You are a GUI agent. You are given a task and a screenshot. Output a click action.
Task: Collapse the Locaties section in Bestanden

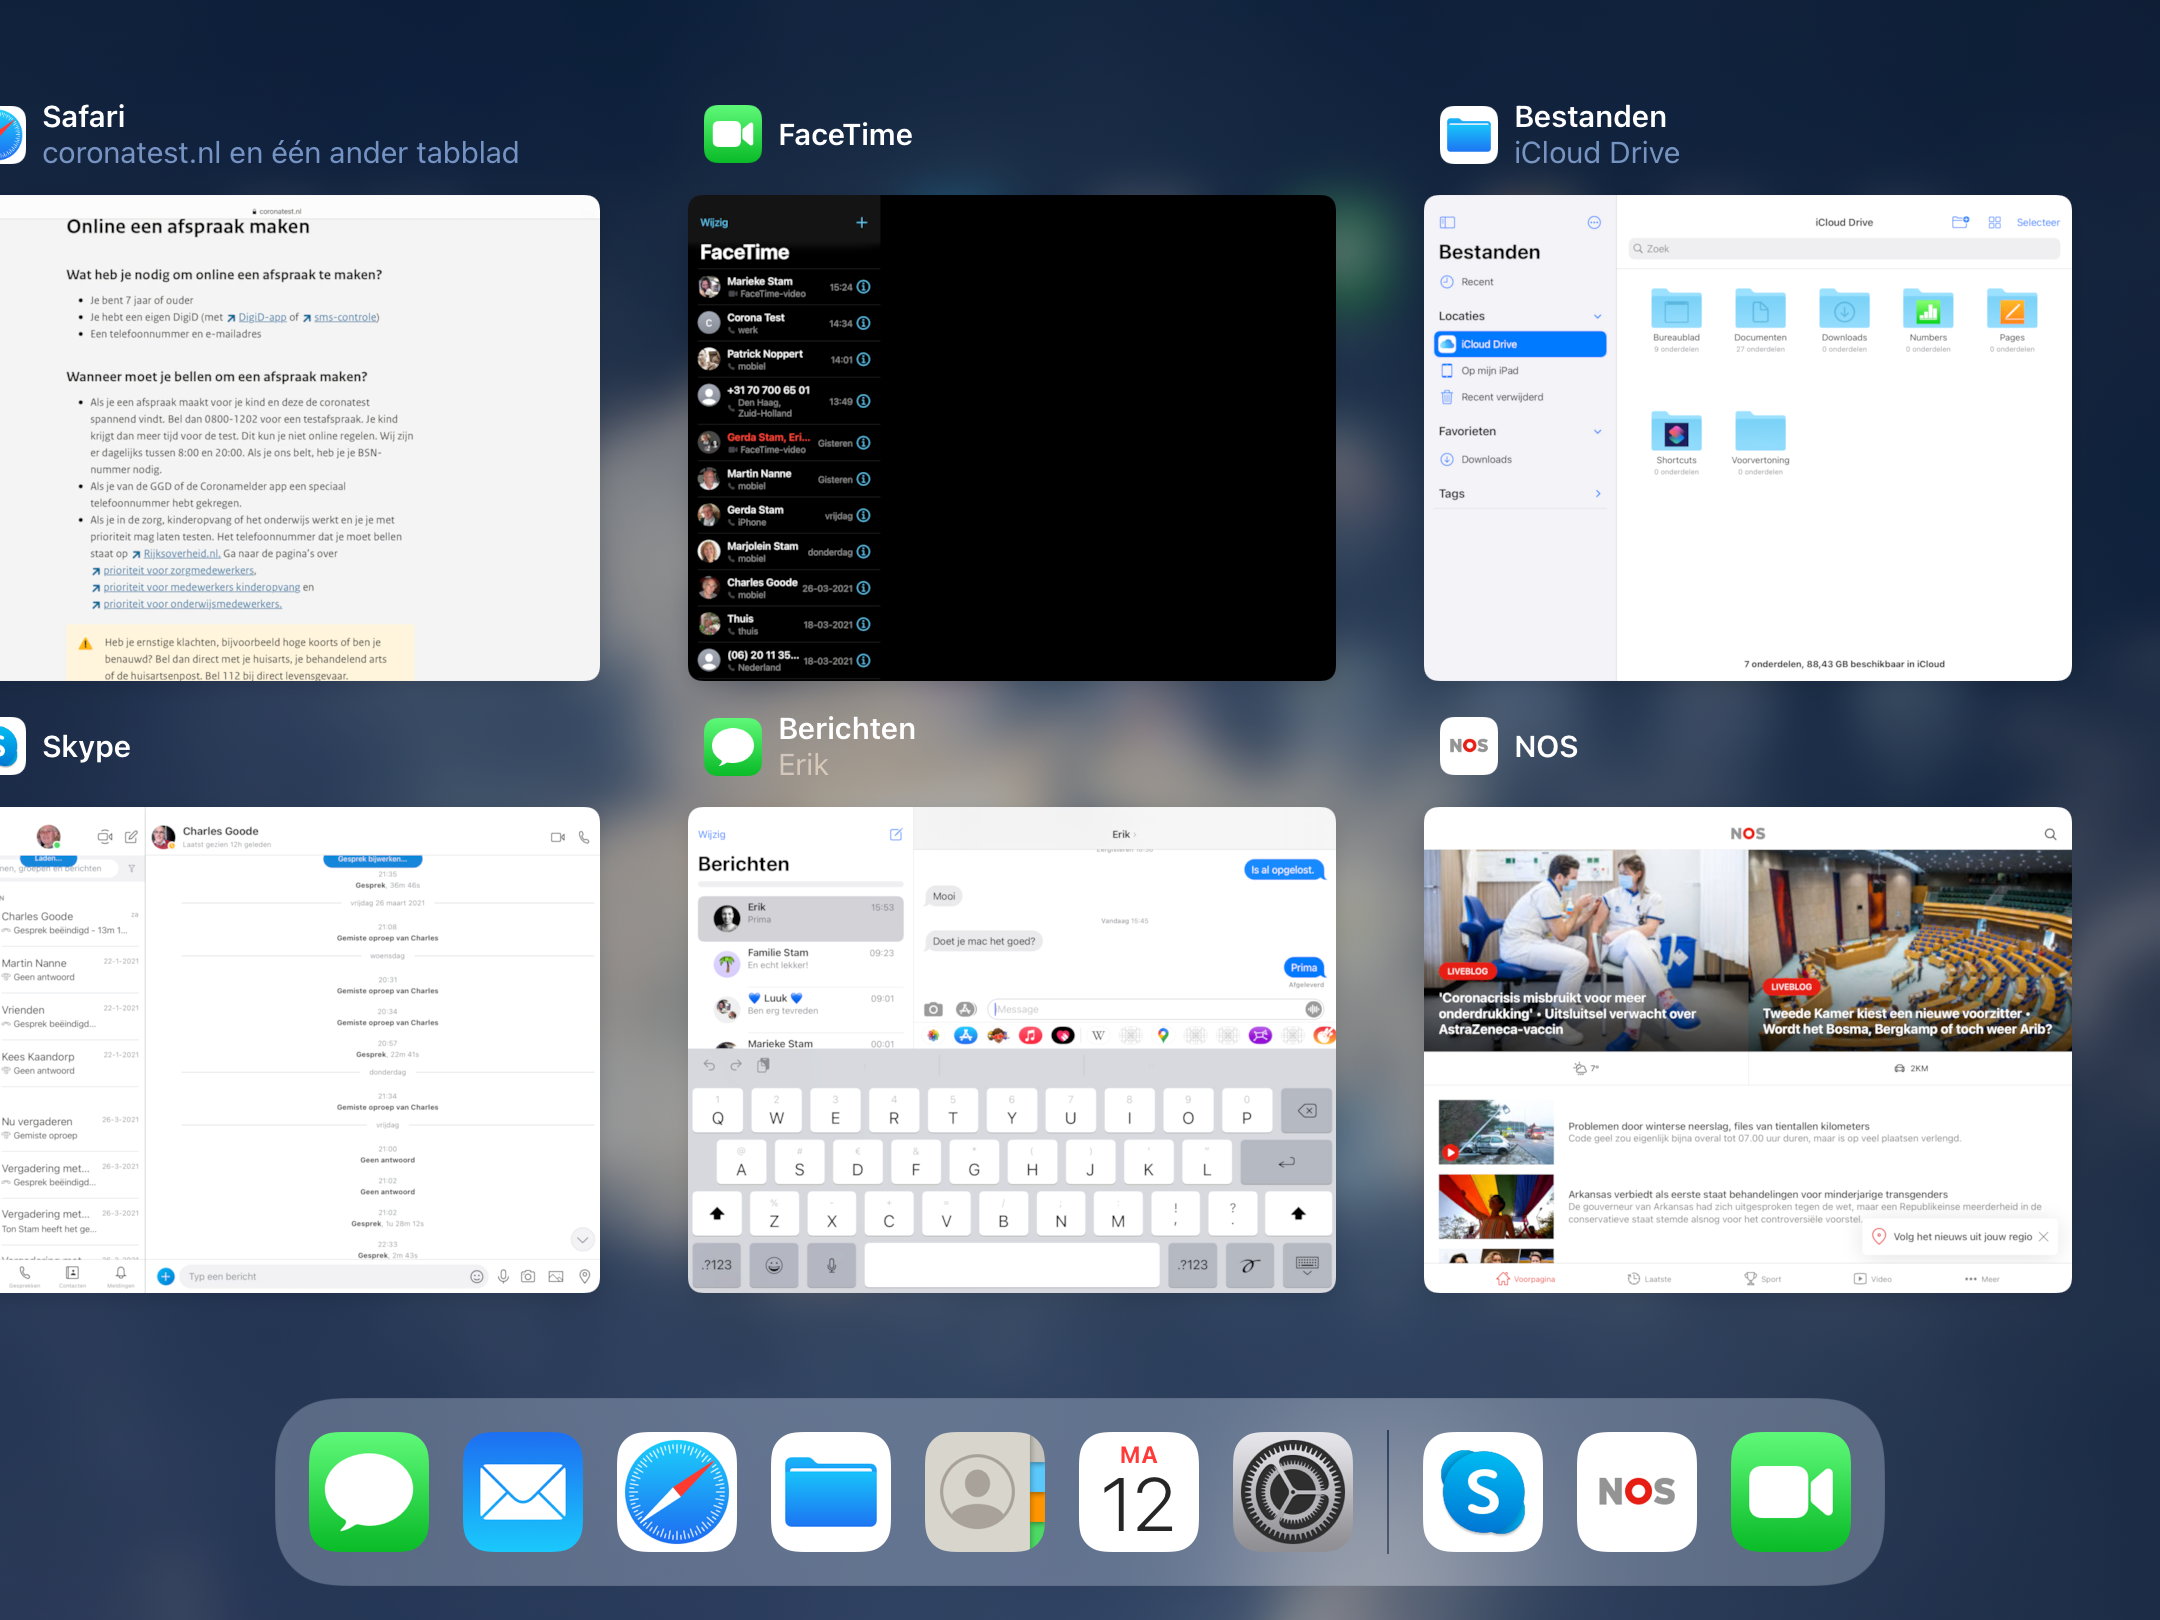pyautogui.click(x=1597, y=316)
